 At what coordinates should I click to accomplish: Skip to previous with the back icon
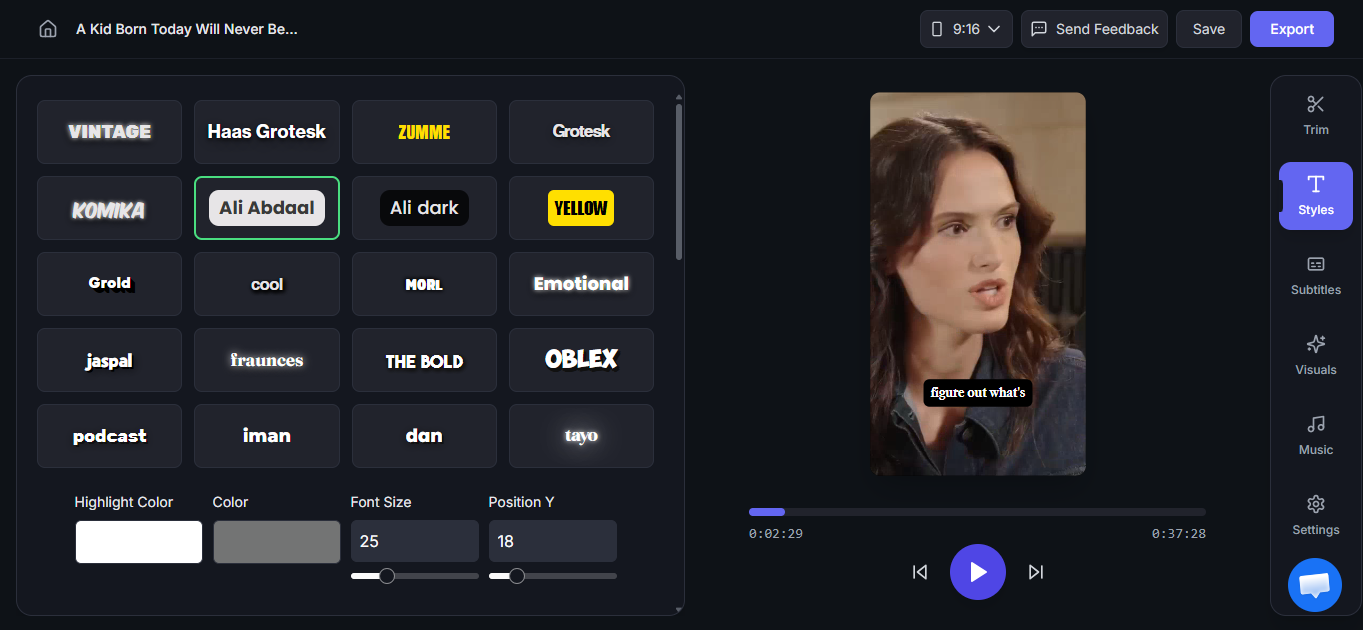(x=920, y=572)
